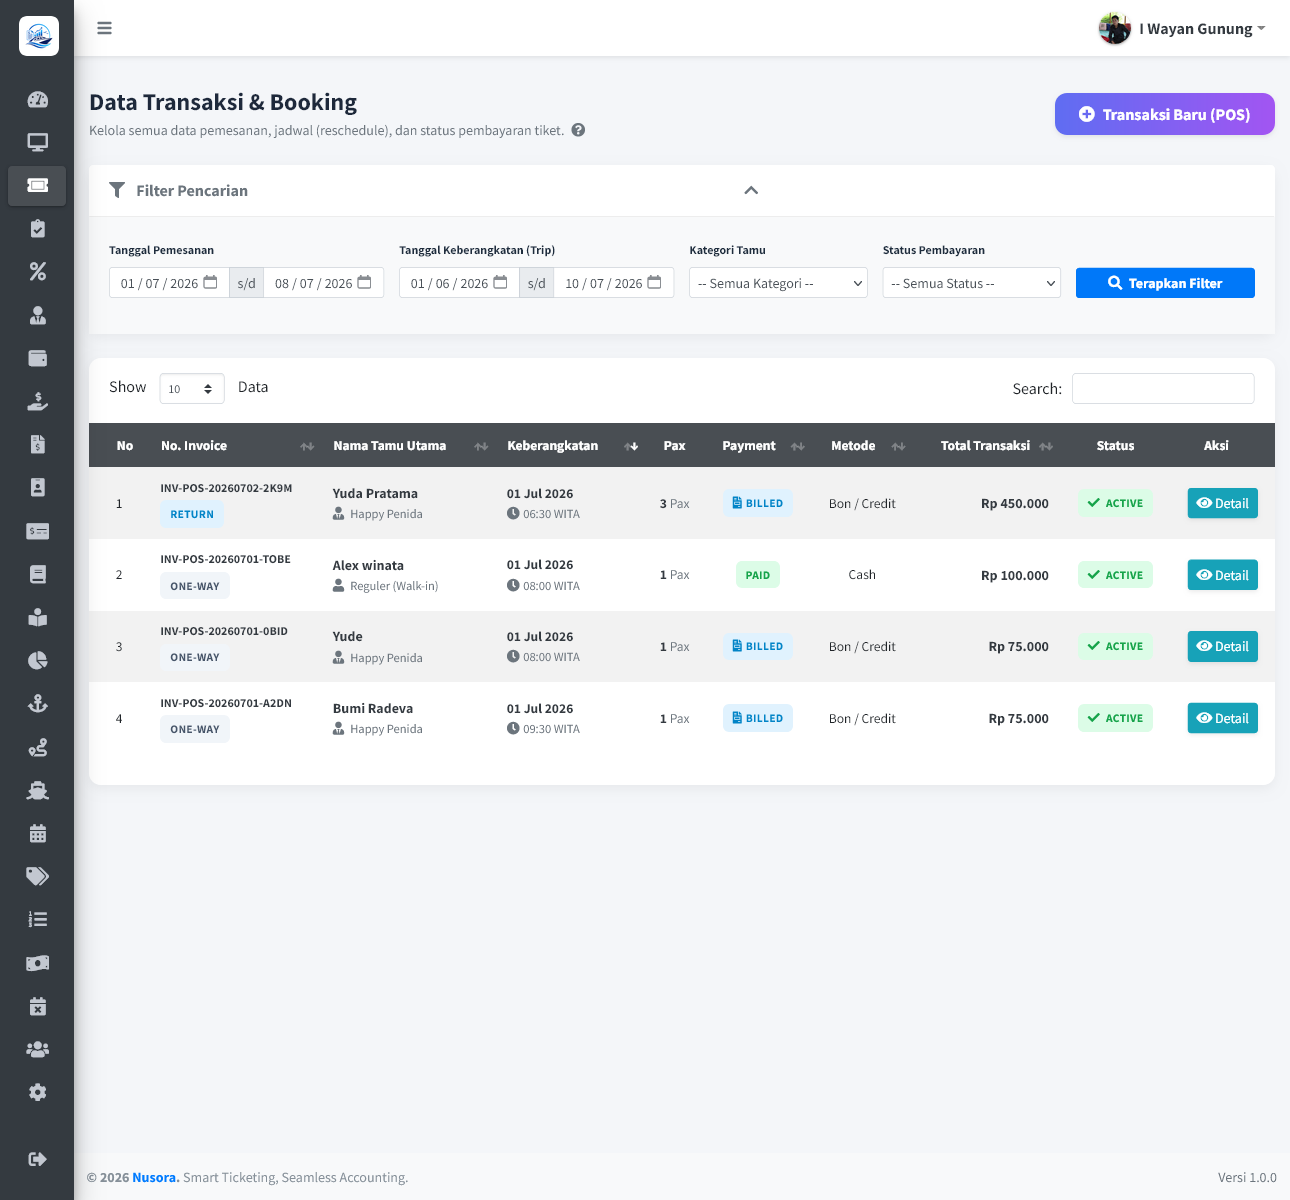Open the book ledger icon in sidebar
Image resolution: width=1290 pixels, height=1200 pixels.
pyautogui.click(x=37, y=574)
